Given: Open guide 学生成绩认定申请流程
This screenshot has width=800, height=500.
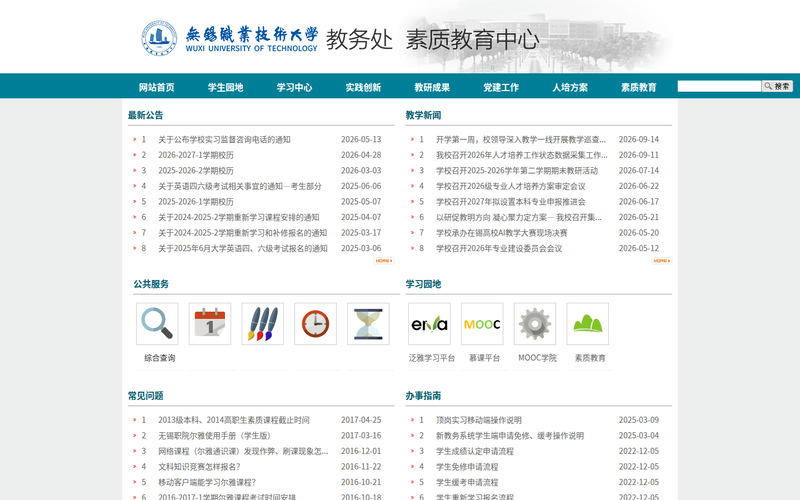Looking at the screenshot, I should 474,451.
